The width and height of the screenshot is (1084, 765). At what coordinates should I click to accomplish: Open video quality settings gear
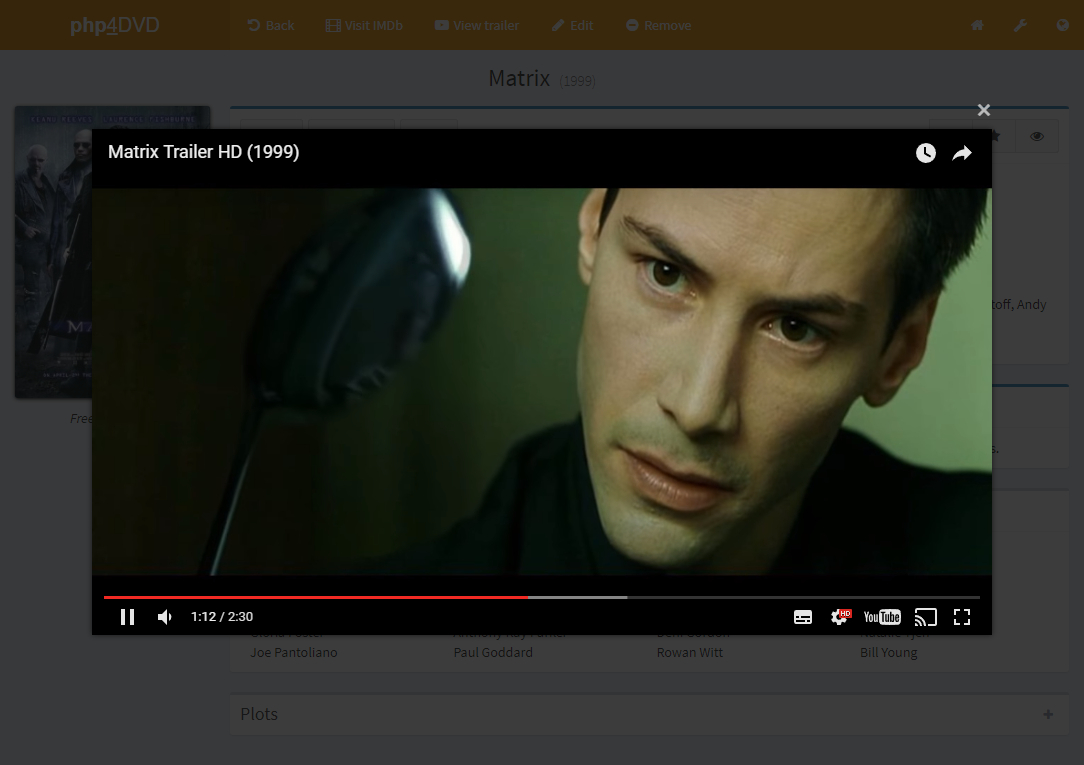pos(840,616)
